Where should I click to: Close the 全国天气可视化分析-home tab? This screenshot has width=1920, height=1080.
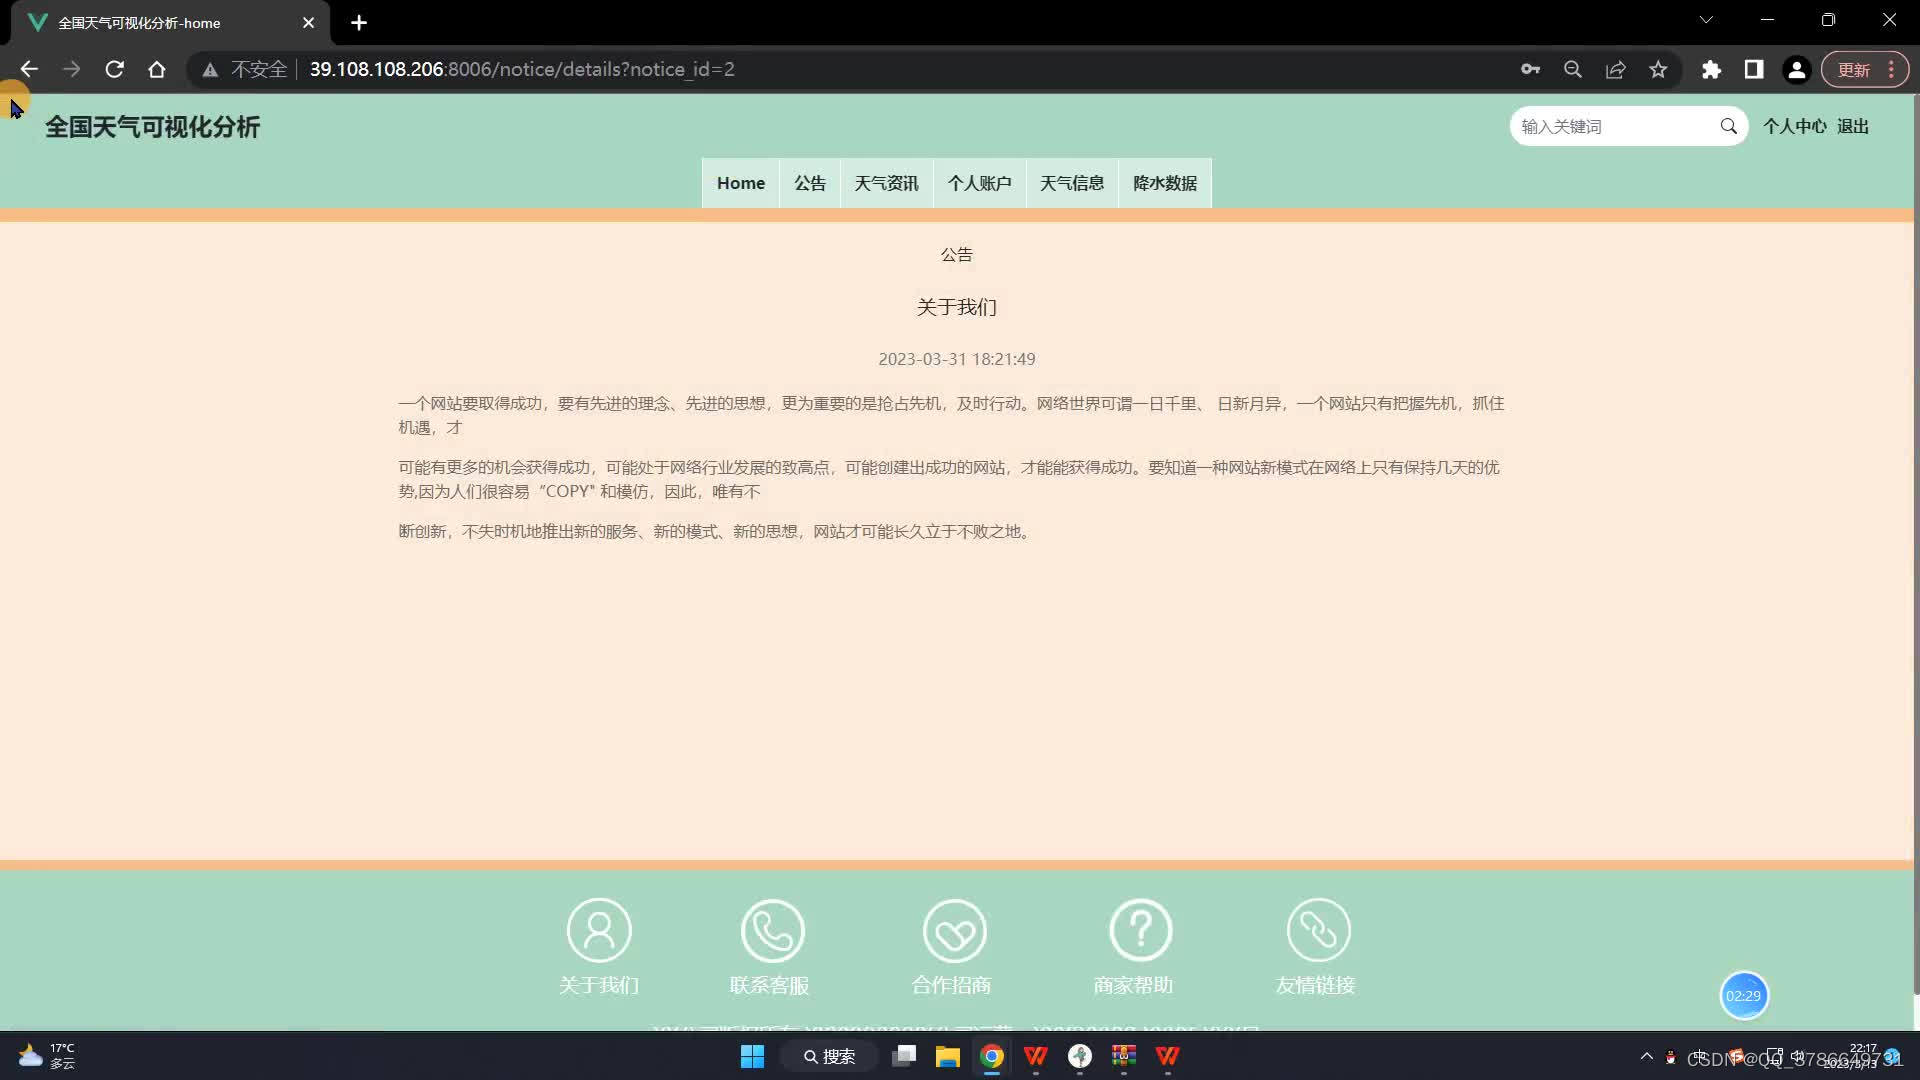pos(308,22)
